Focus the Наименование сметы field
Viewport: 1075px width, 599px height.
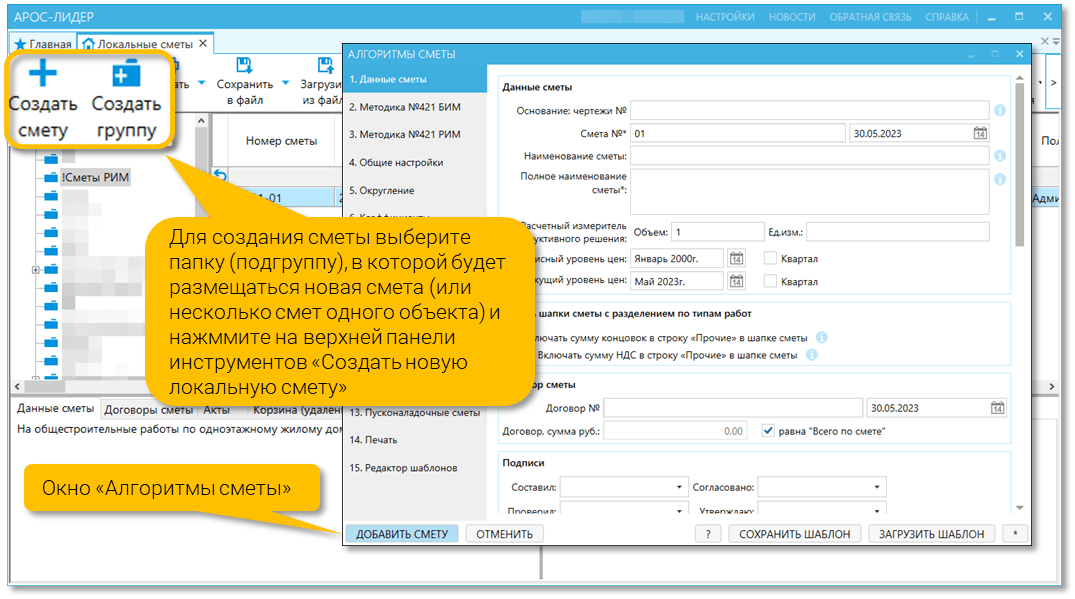click(809, 156)
